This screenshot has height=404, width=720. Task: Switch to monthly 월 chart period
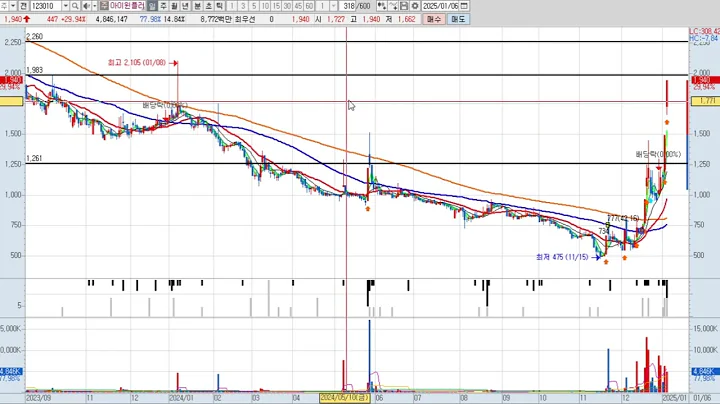[x=174, y=6]
